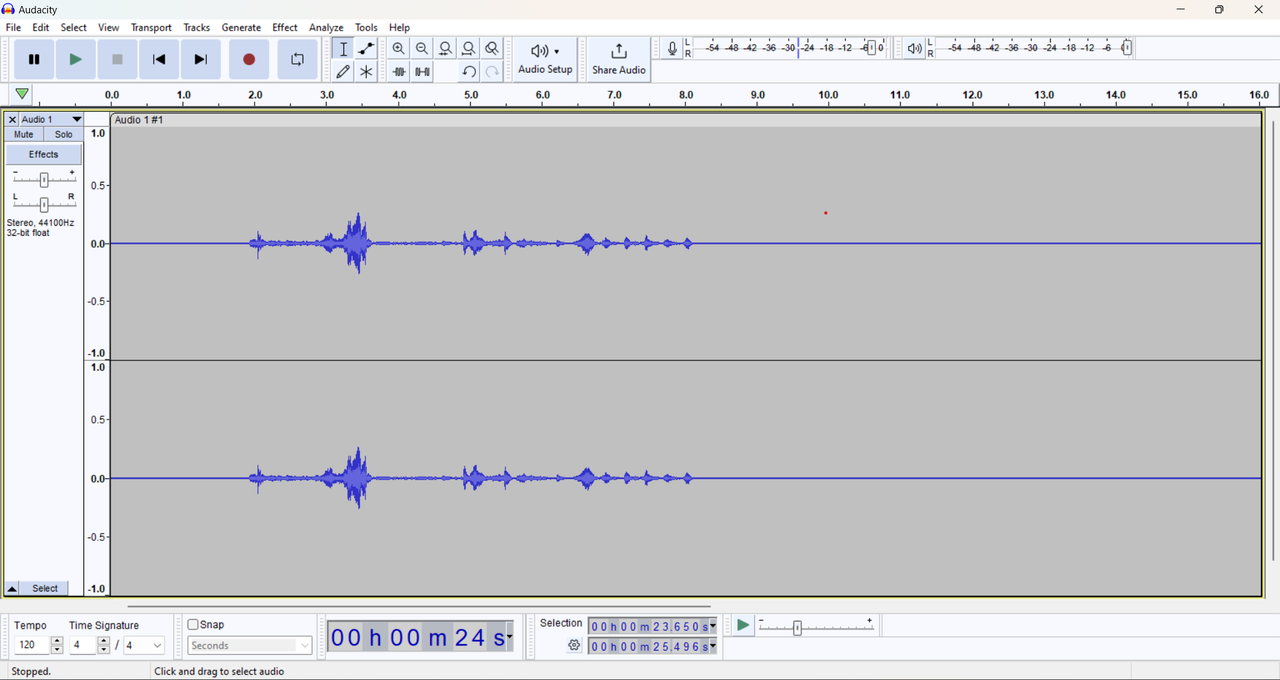Adjust the Audio 1 gain slider
The image size is (1280, 680).
coord(44,180)
